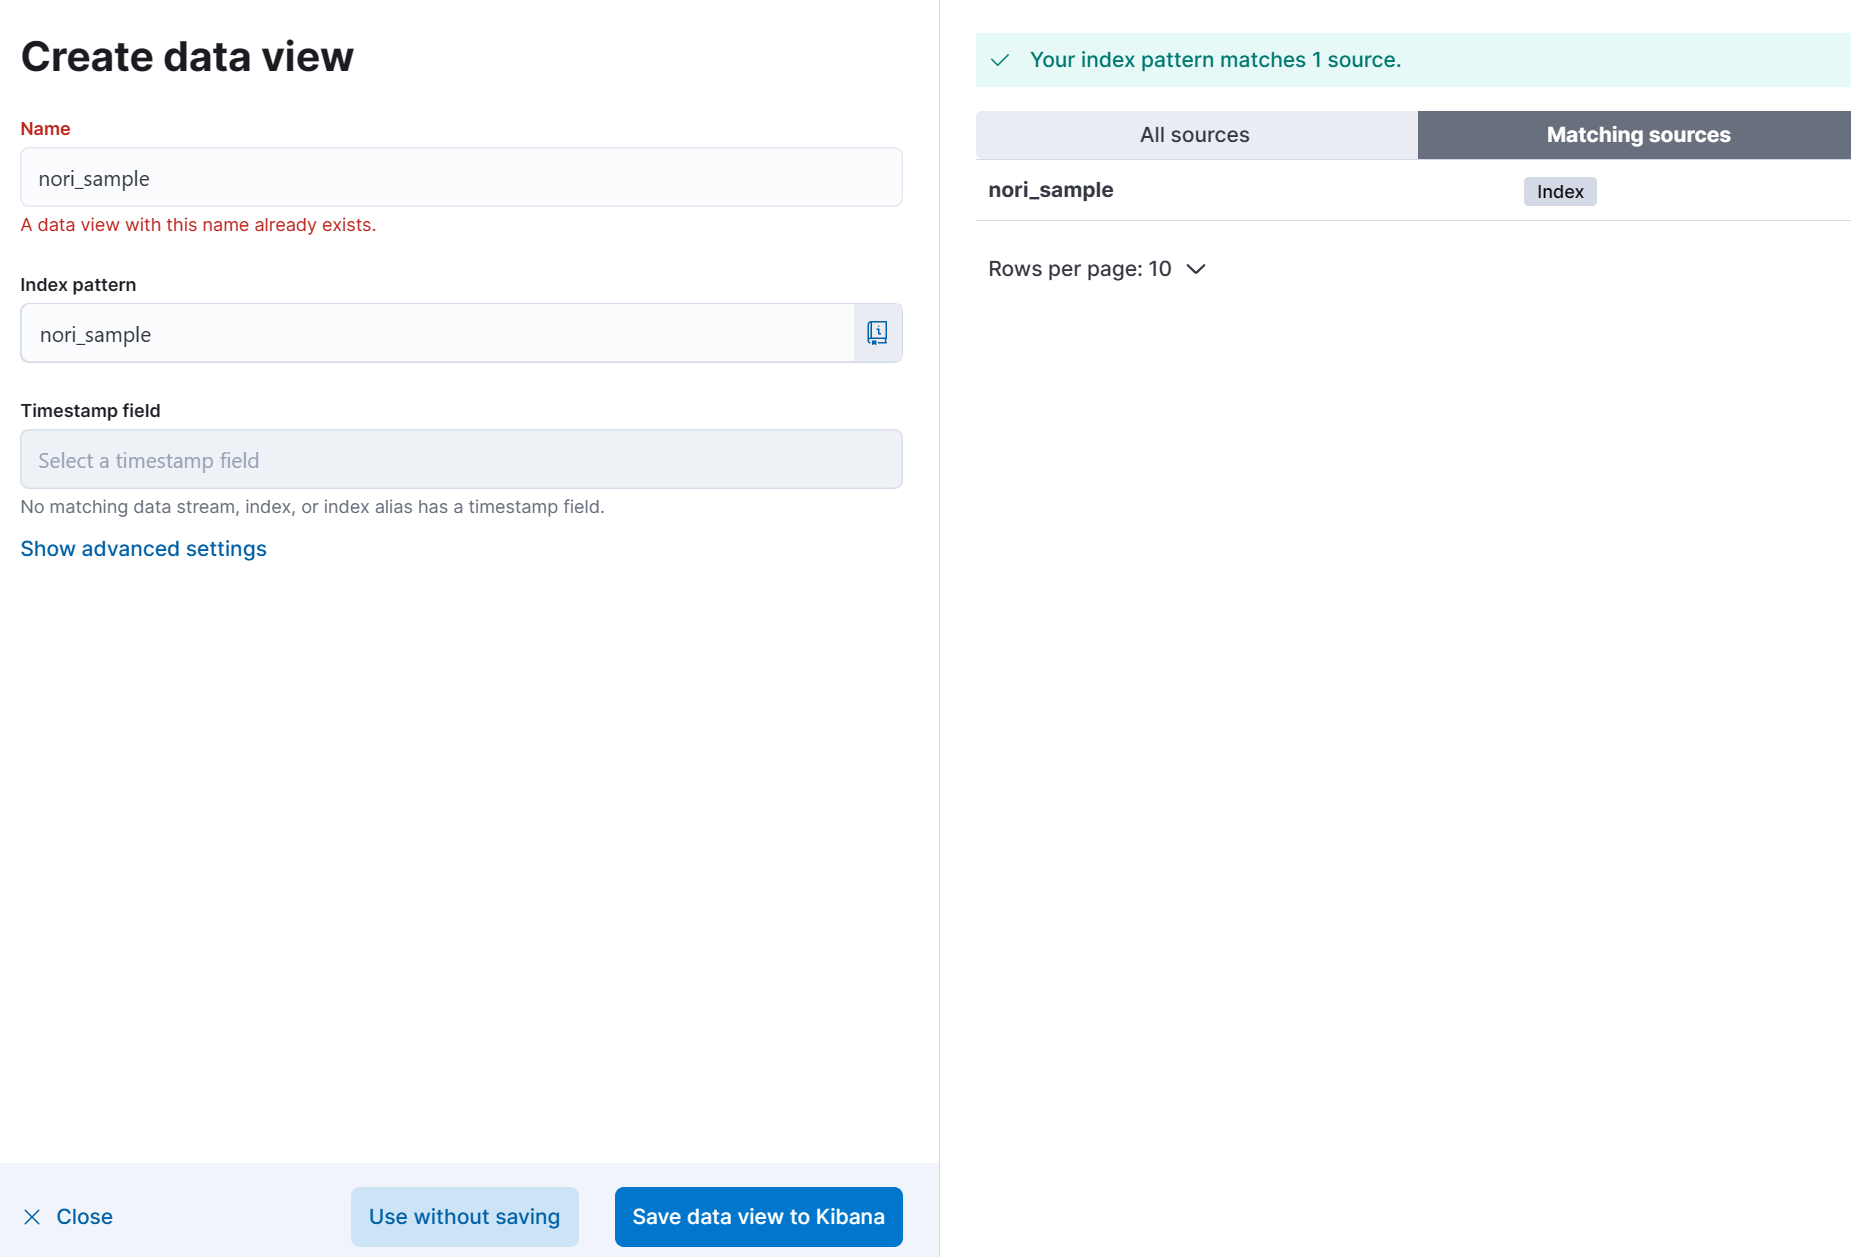
Task: Click the no timestamp field help text
Action: pyautogui.click(x=312, y=507)
